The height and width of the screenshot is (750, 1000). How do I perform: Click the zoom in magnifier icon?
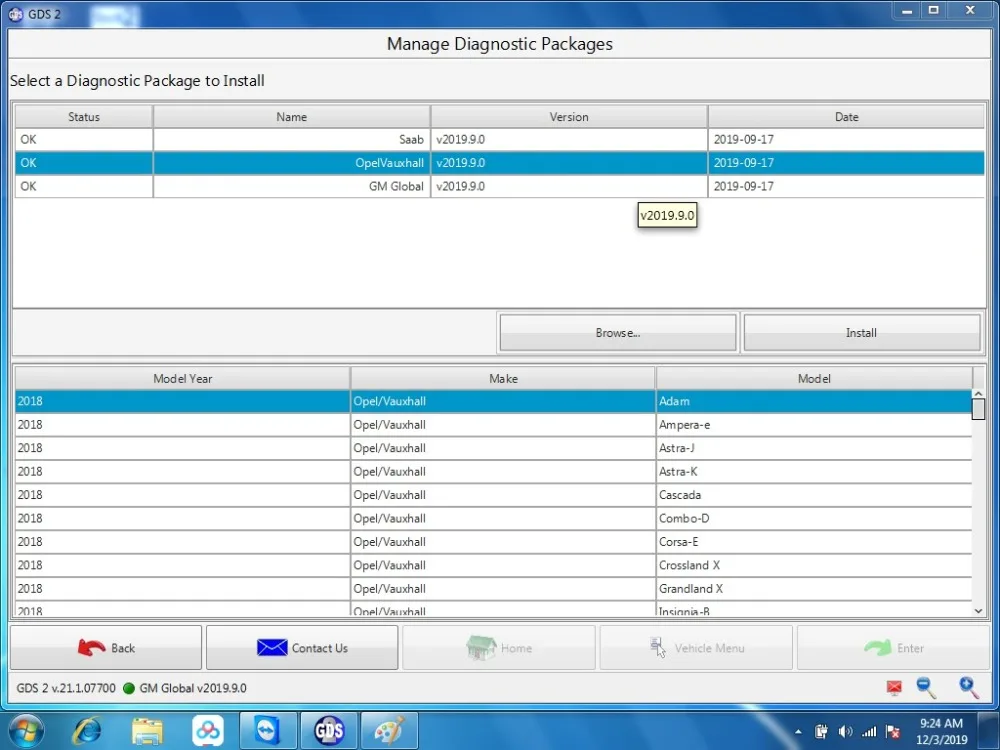pos(969,688)
